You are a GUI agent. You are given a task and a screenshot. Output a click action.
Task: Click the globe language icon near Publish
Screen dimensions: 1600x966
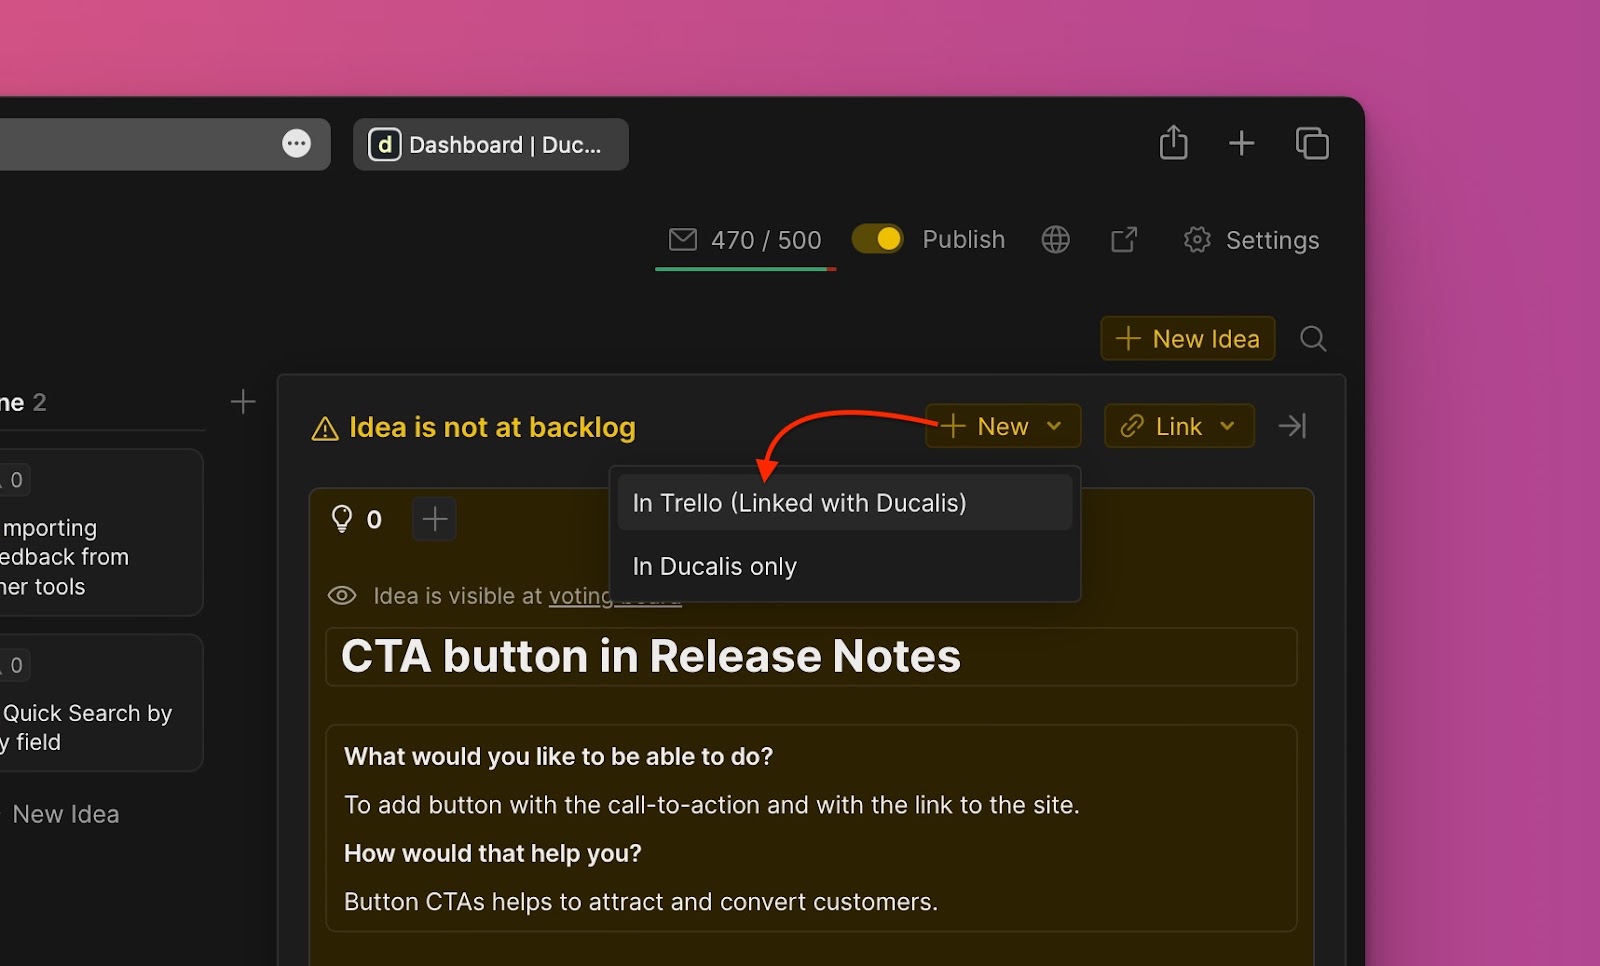[1054, 239]
